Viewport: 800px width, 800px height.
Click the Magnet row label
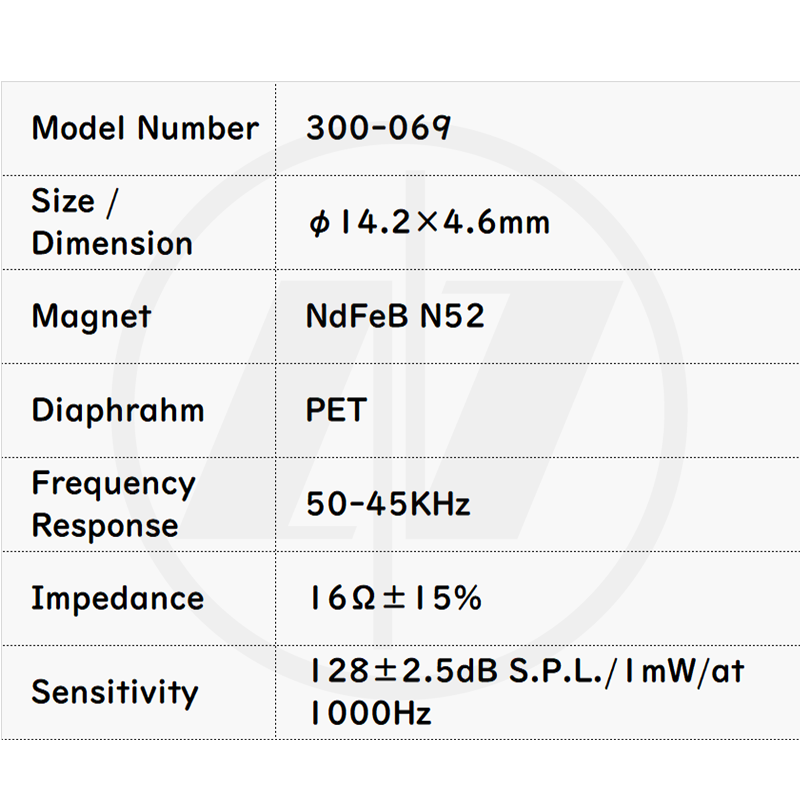pos(91,316)
